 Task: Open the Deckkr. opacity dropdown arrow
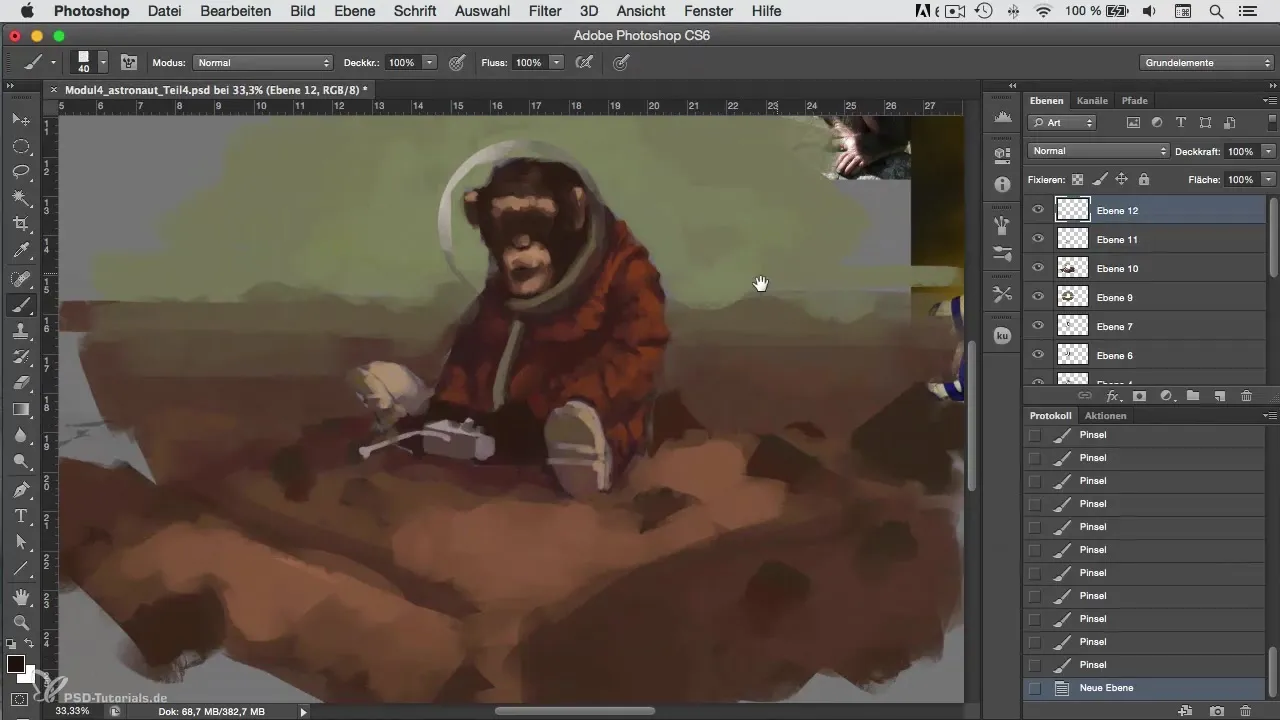point(430,62)
